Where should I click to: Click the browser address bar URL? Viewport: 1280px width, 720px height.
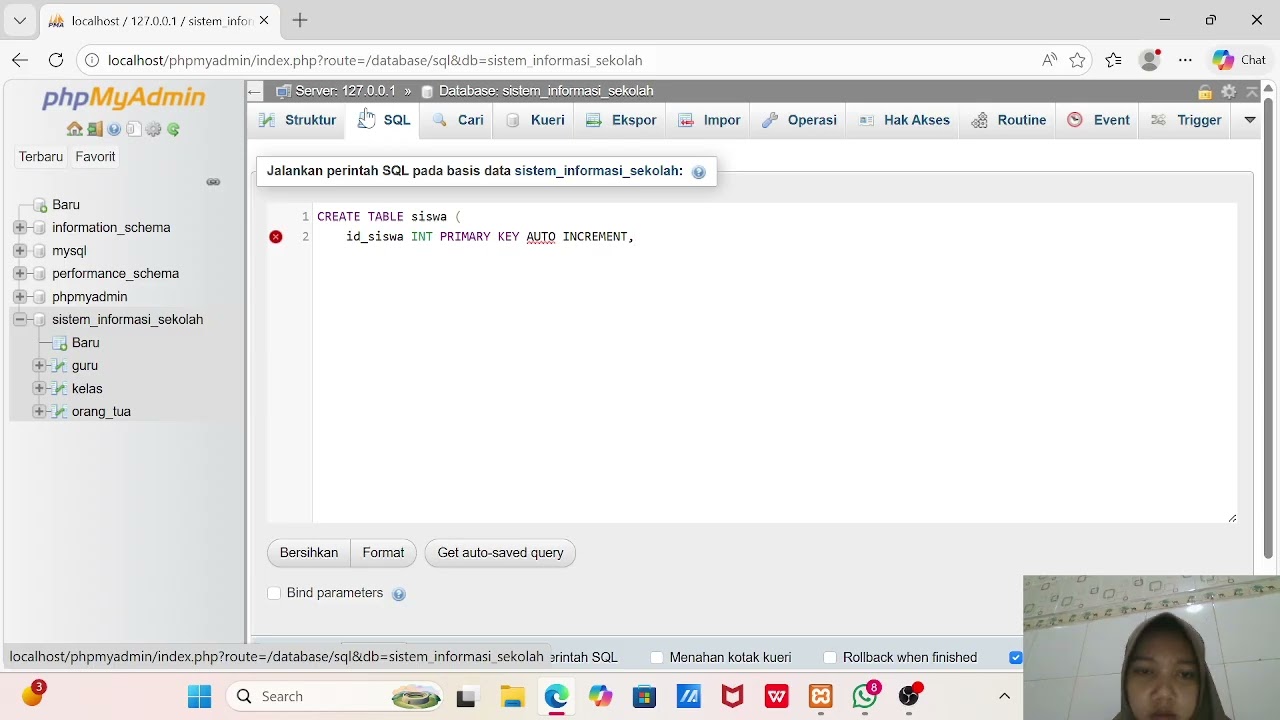[375, 60]
